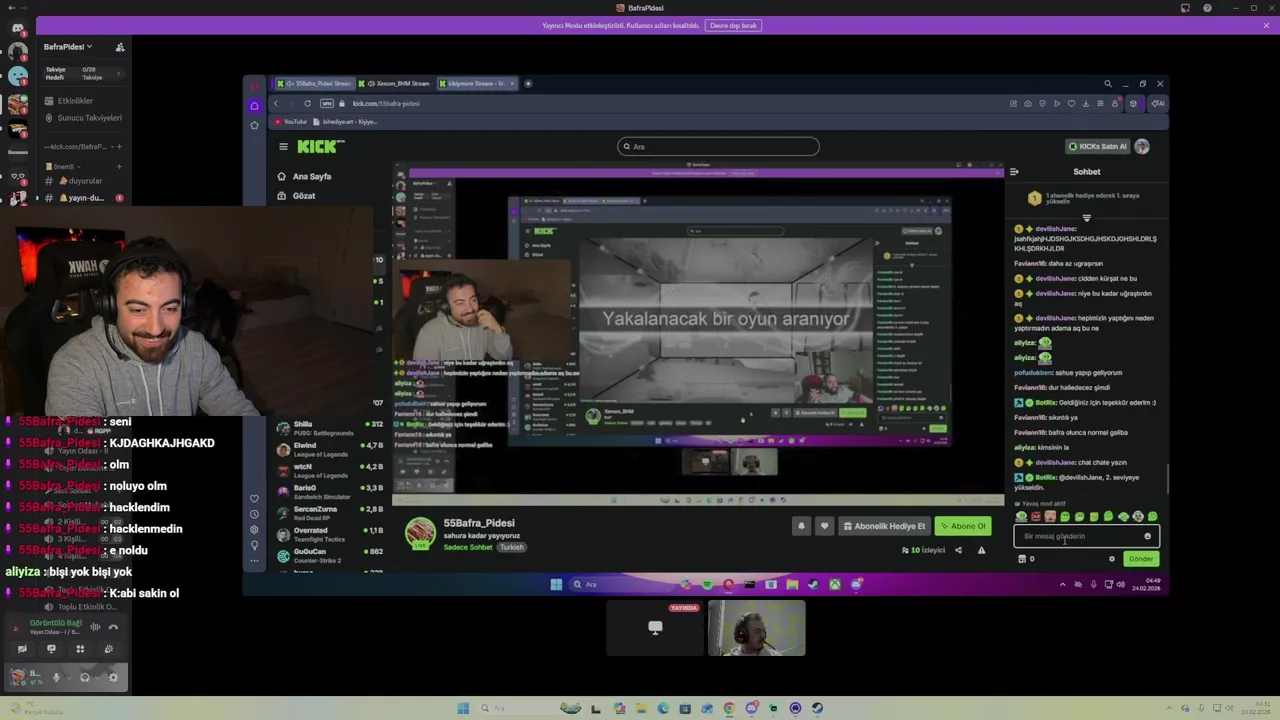The width and height of the screenshot is (1280, 720).
Task: Open Discord help question mark icon
Action: coord(1208,8)
